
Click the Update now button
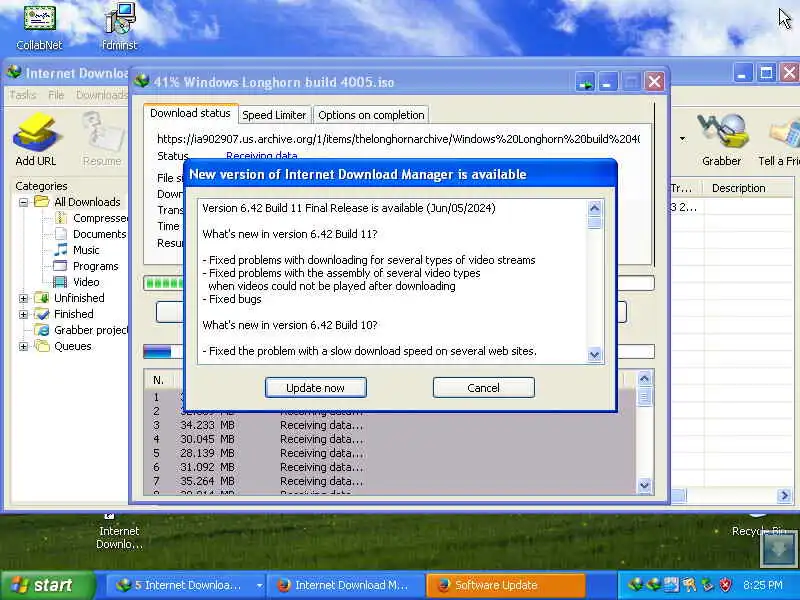click(x=315, y=388)
